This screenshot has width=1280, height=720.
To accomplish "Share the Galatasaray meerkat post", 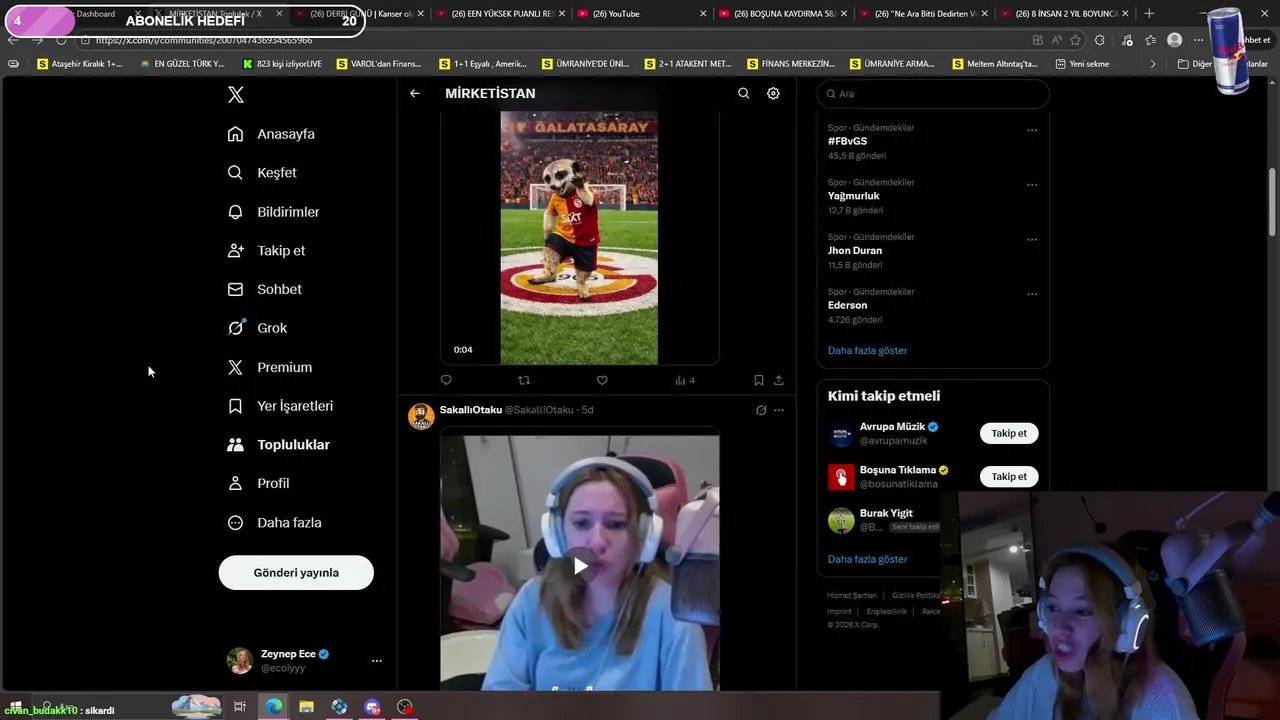I will click(779, 380).
